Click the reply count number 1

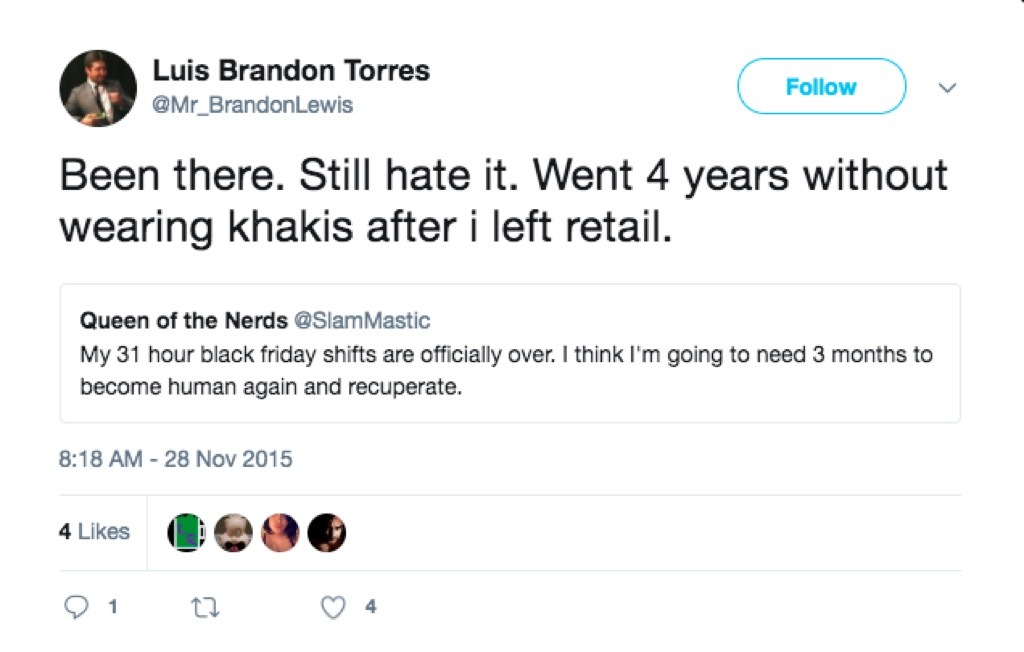[113, 606]
